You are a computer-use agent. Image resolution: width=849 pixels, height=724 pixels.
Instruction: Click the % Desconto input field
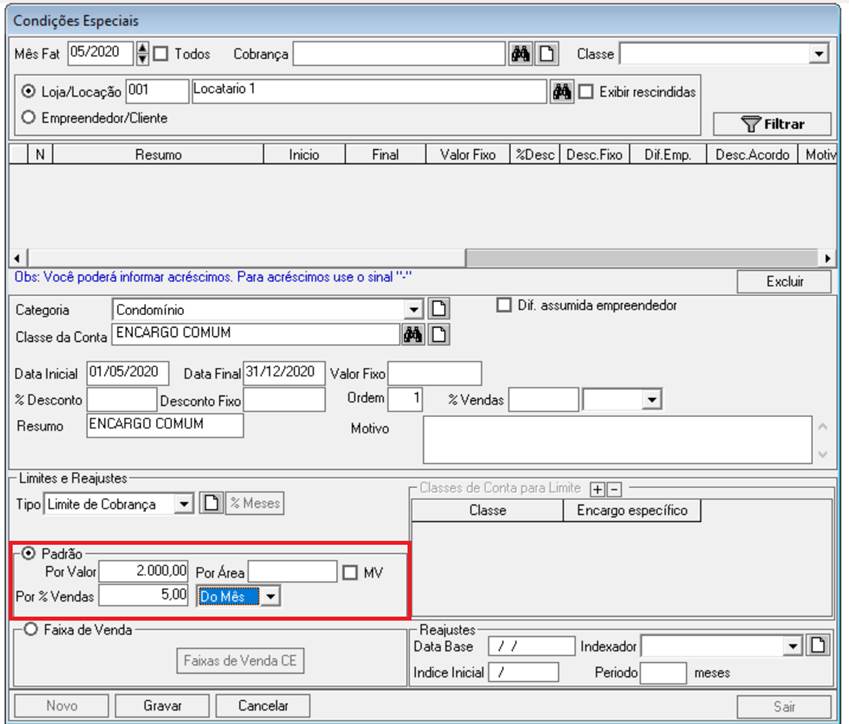pyautogui.click(x=122, y=400)
